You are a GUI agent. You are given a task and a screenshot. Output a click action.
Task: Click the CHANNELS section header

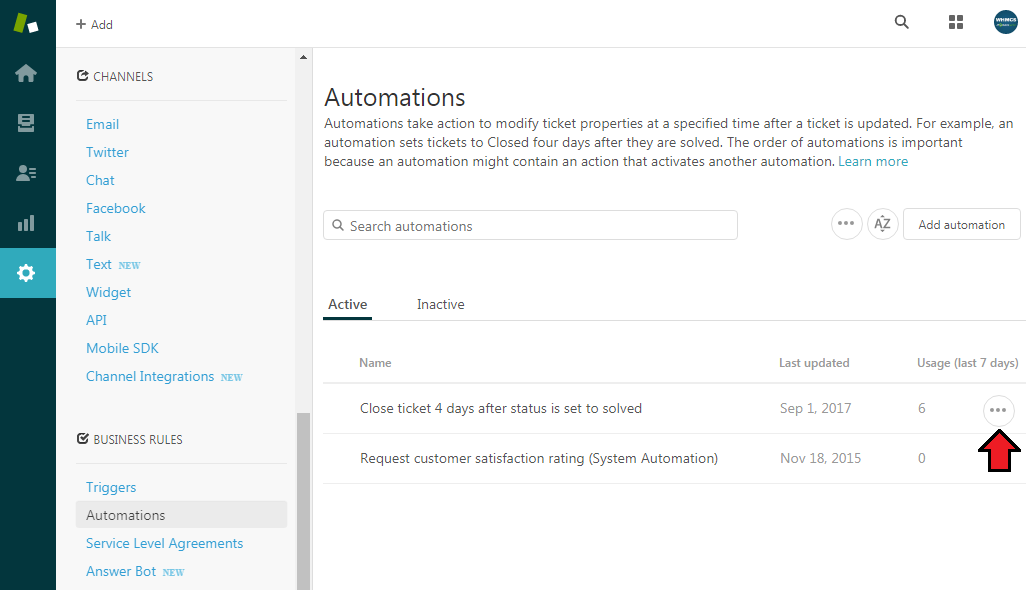click(116, 76)
